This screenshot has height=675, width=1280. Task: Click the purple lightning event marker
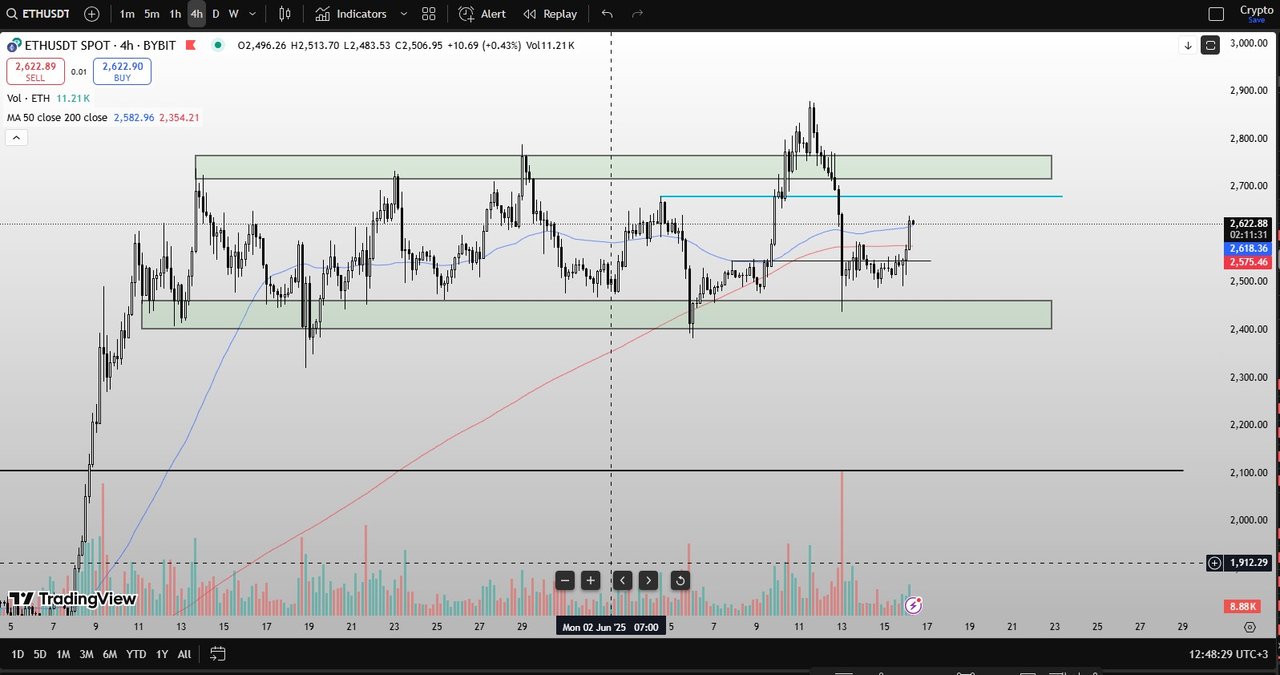tap(913, 605)
